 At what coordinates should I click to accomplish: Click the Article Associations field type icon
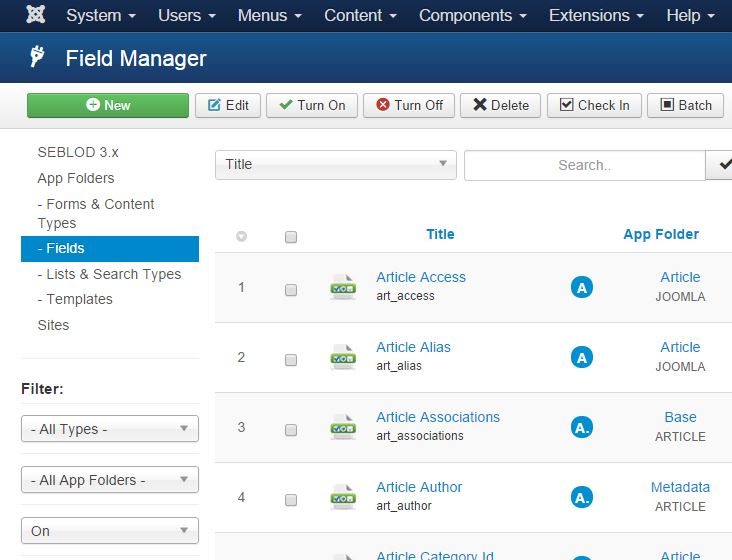343,427
